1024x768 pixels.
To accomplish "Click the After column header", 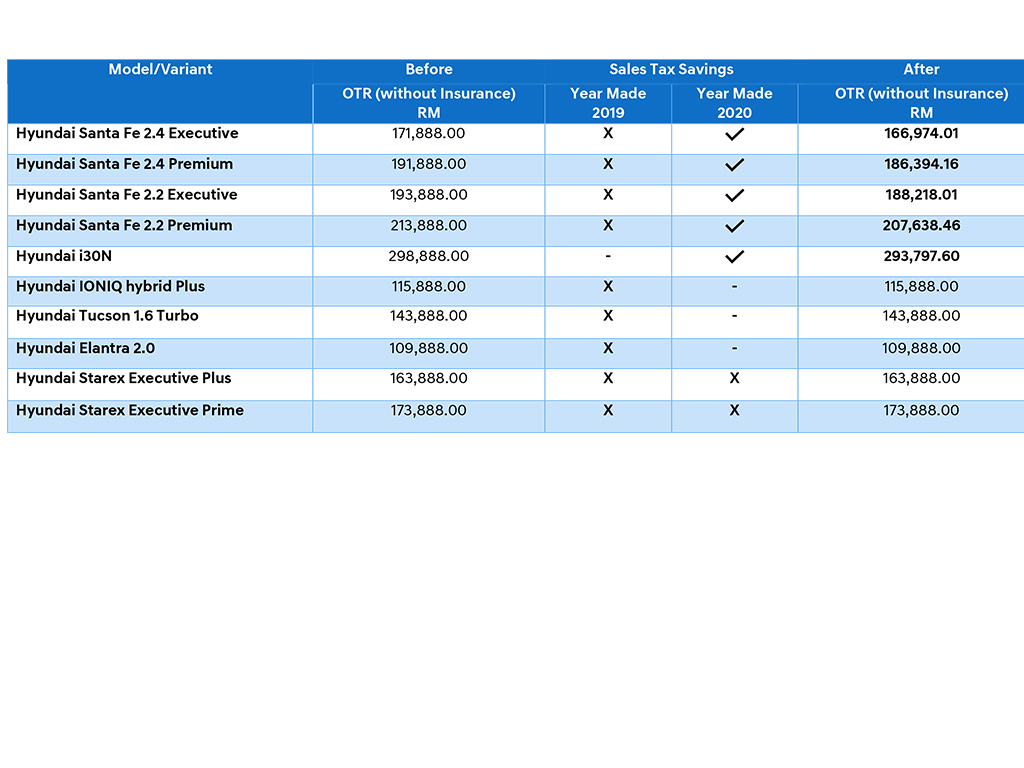I will pos(921,69).
